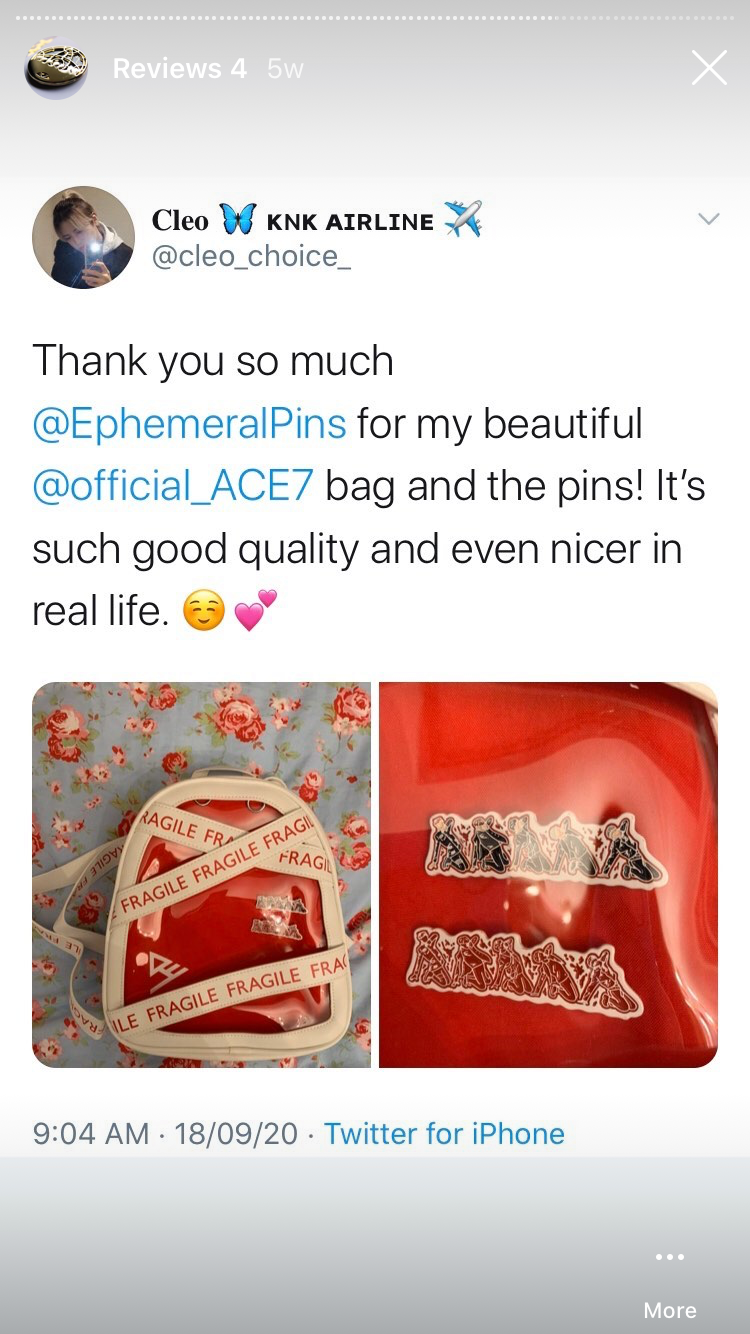
Task: Tap the butterfly emoji in display name
Action: (236, 220)
